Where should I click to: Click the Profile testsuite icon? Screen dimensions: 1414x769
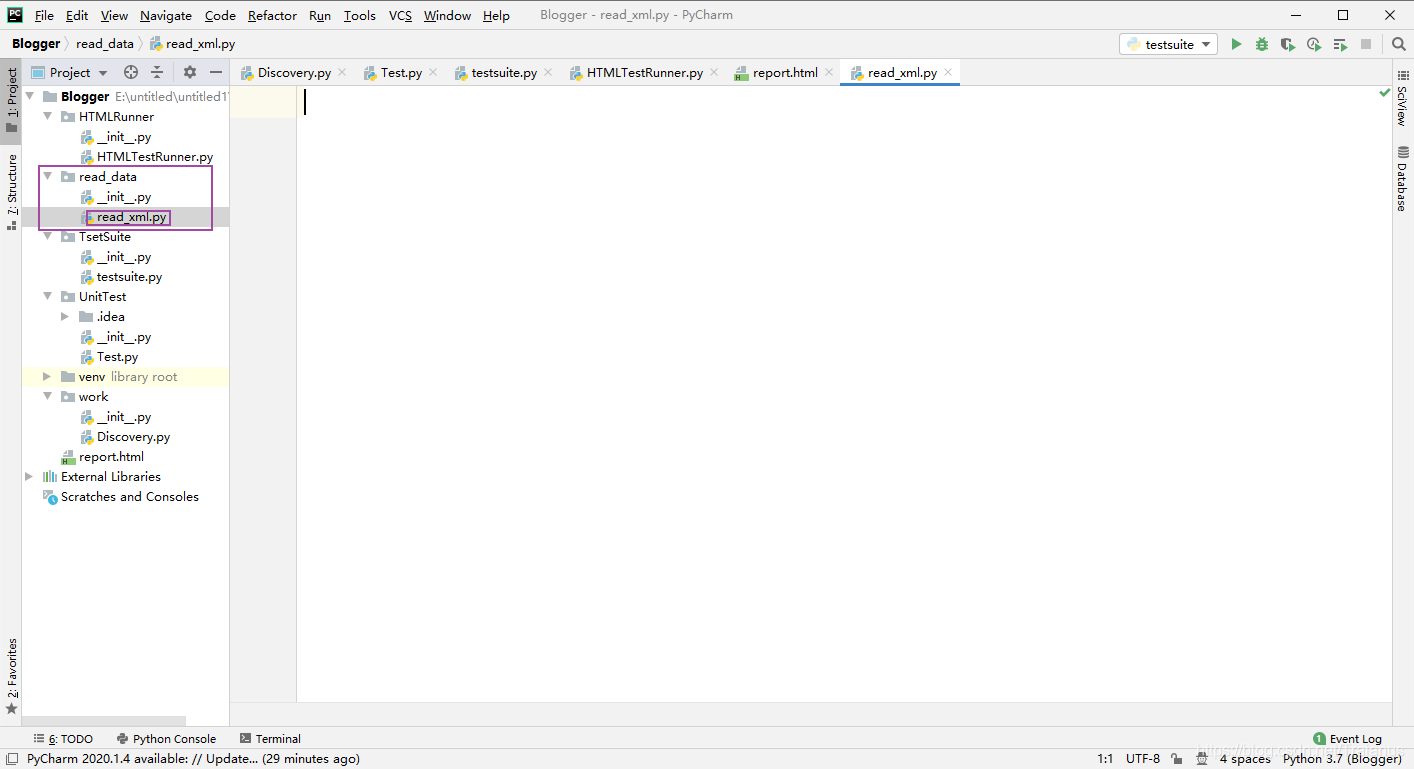click(x=1314, y=44)
